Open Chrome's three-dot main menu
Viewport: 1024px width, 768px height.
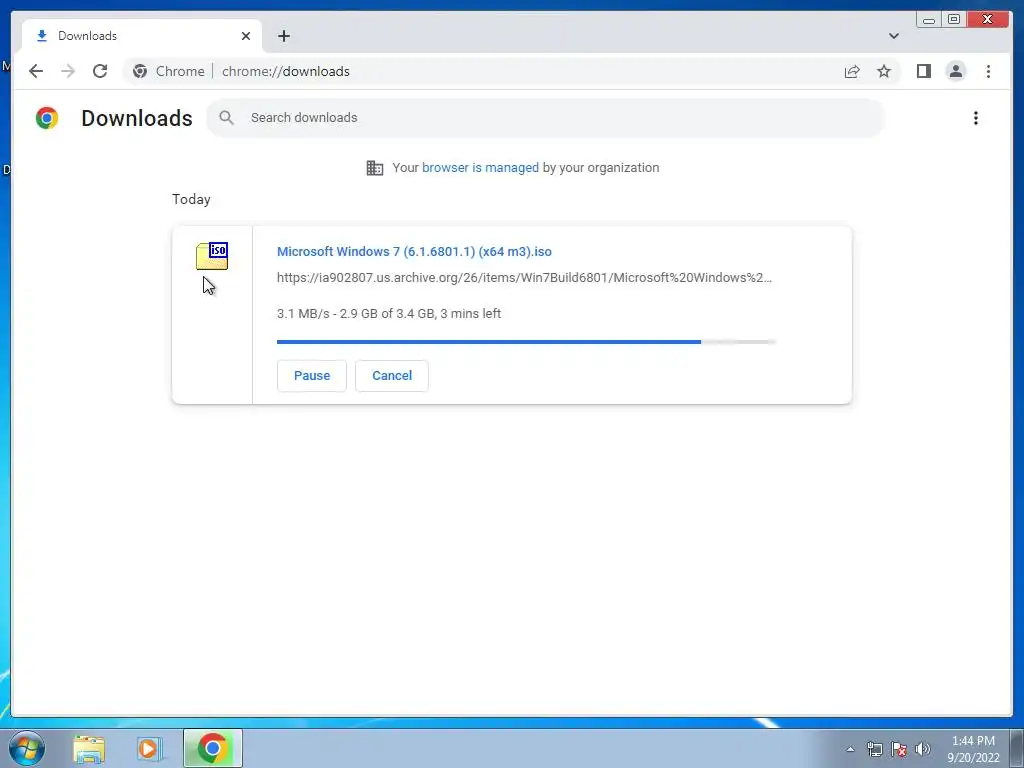988,71
